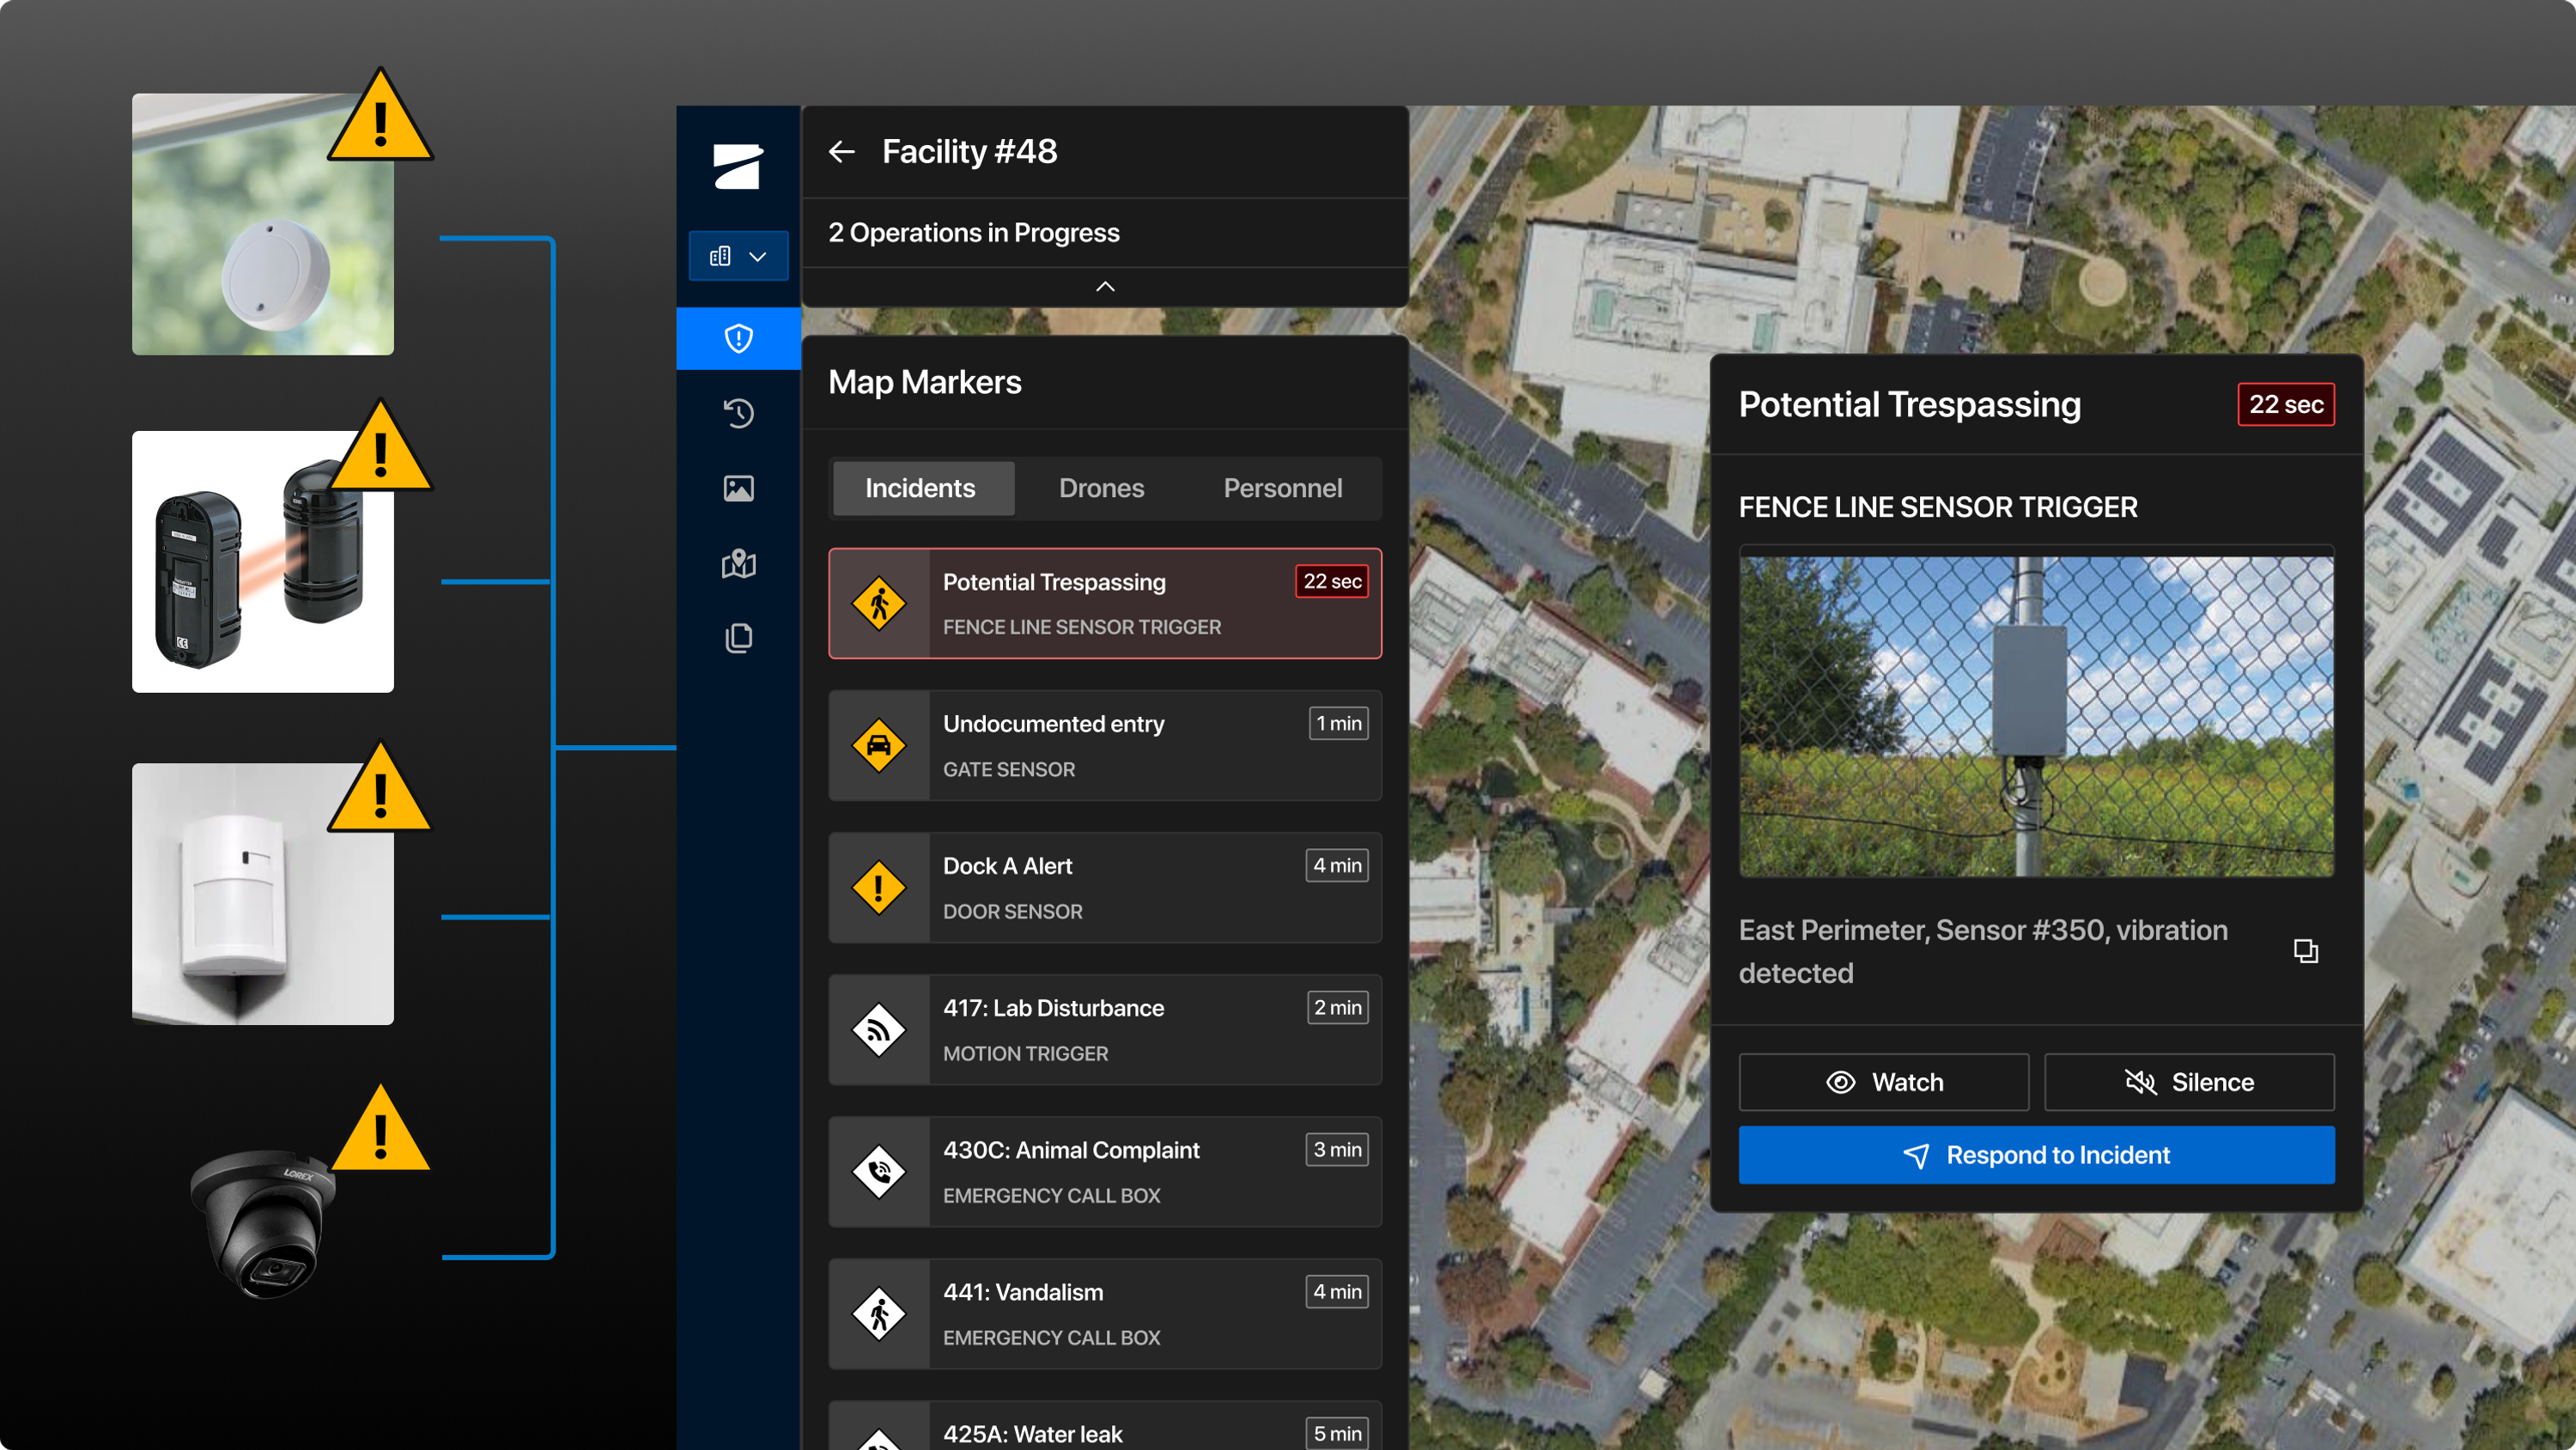Click the back arrow beside Facility #48
2576x1450 pixels.
click(x=842, y=151)
